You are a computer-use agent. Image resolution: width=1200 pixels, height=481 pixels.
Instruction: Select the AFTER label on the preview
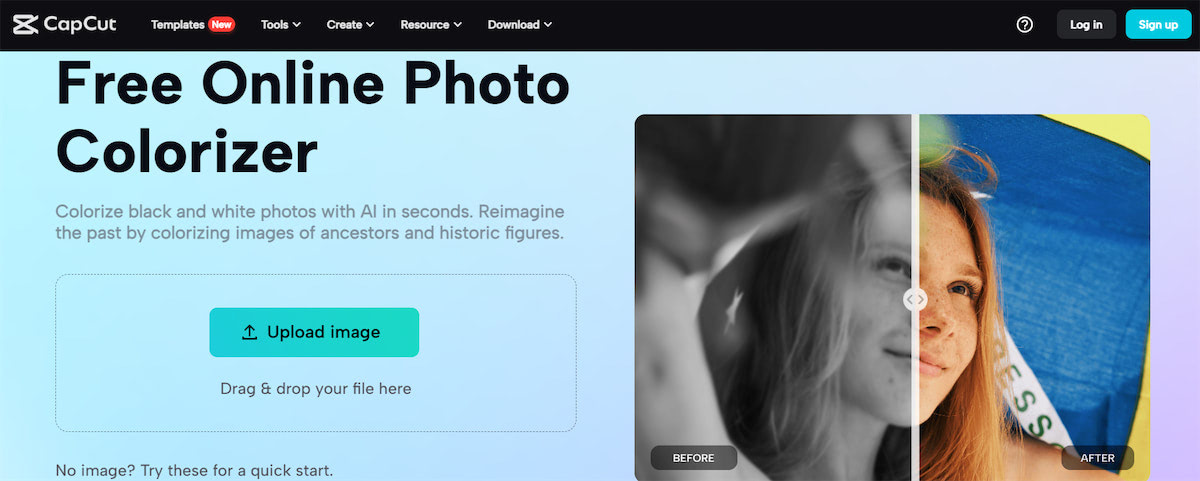coord(1098,458)
